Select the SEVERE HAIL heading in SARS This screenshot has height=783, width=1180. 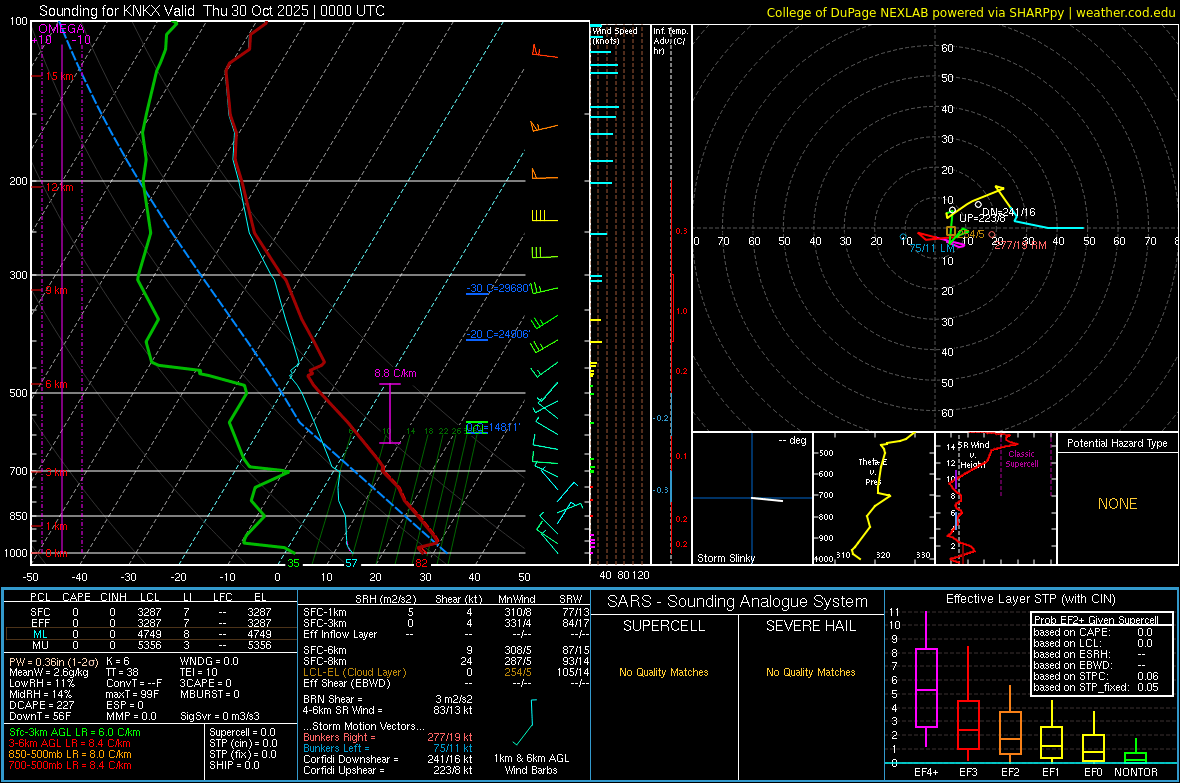pyautogui.click(x=810, y=626)
